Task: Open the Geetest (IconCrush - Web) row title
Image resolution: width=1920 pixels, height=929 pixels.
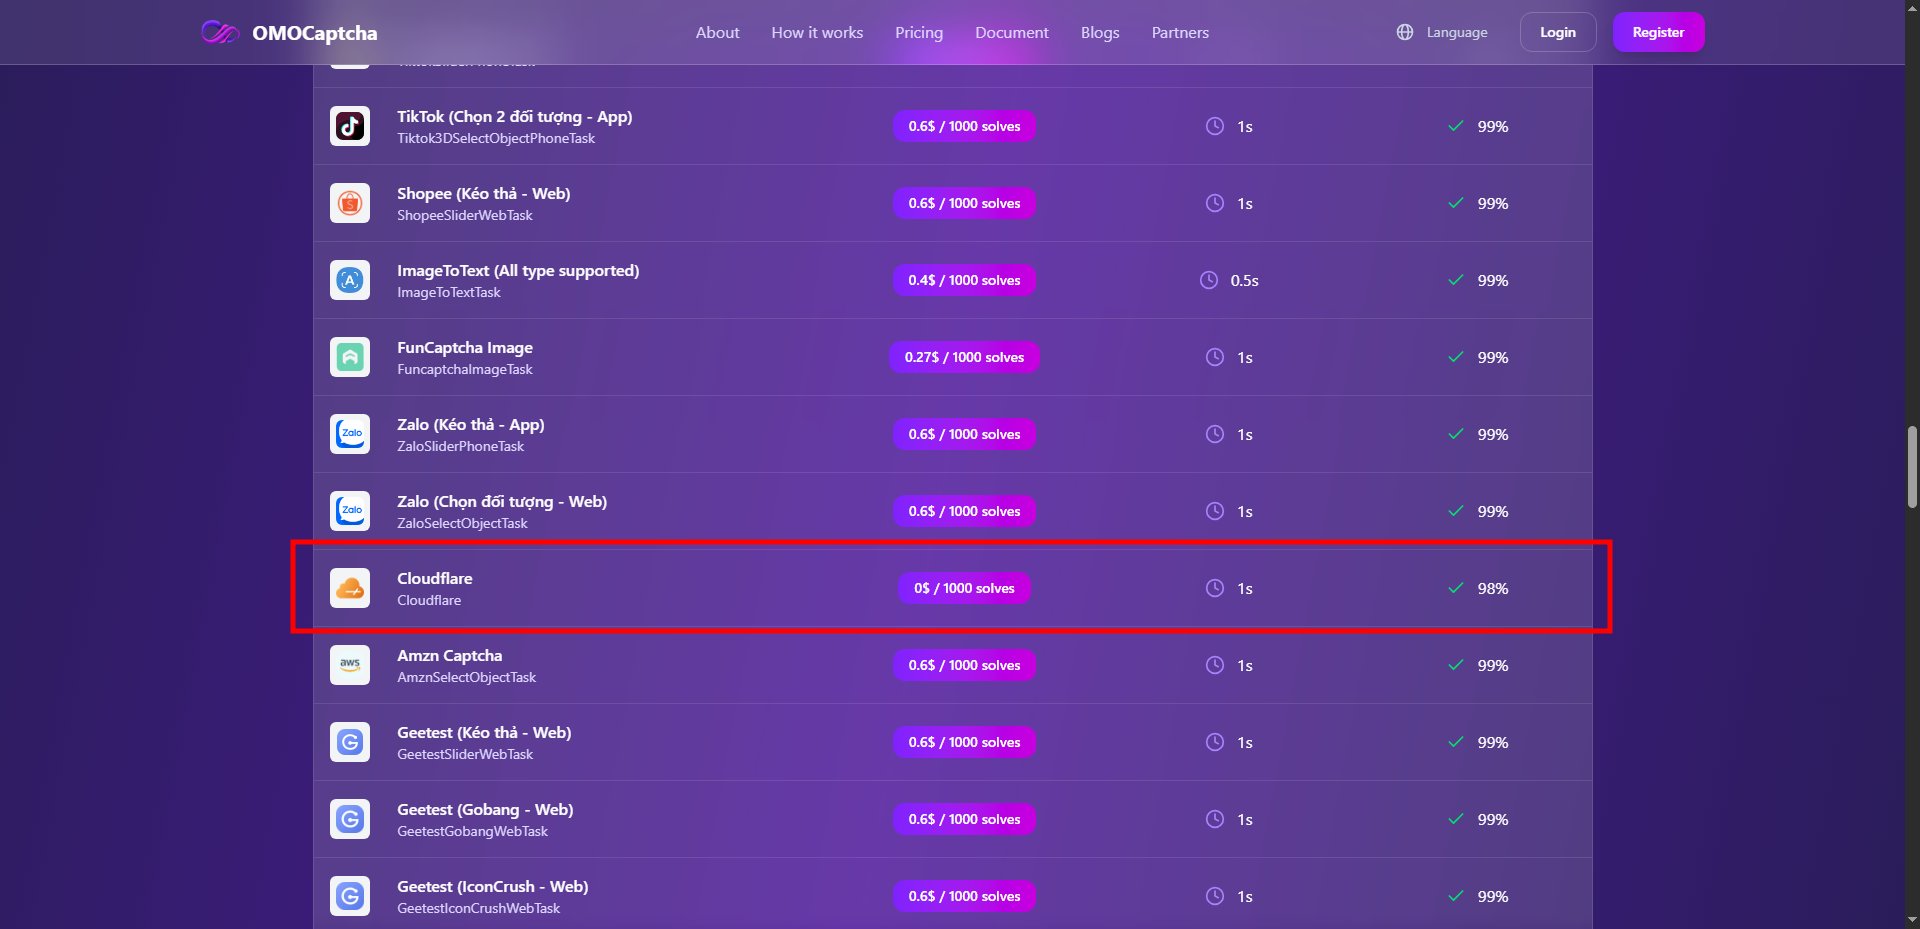Action: point(492,886)
